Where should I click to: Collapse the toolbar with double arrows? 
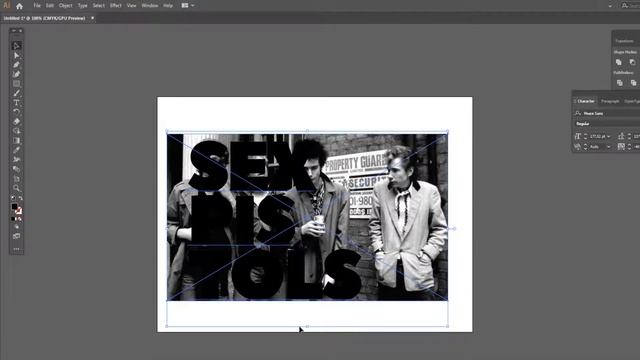pos(13,31)
